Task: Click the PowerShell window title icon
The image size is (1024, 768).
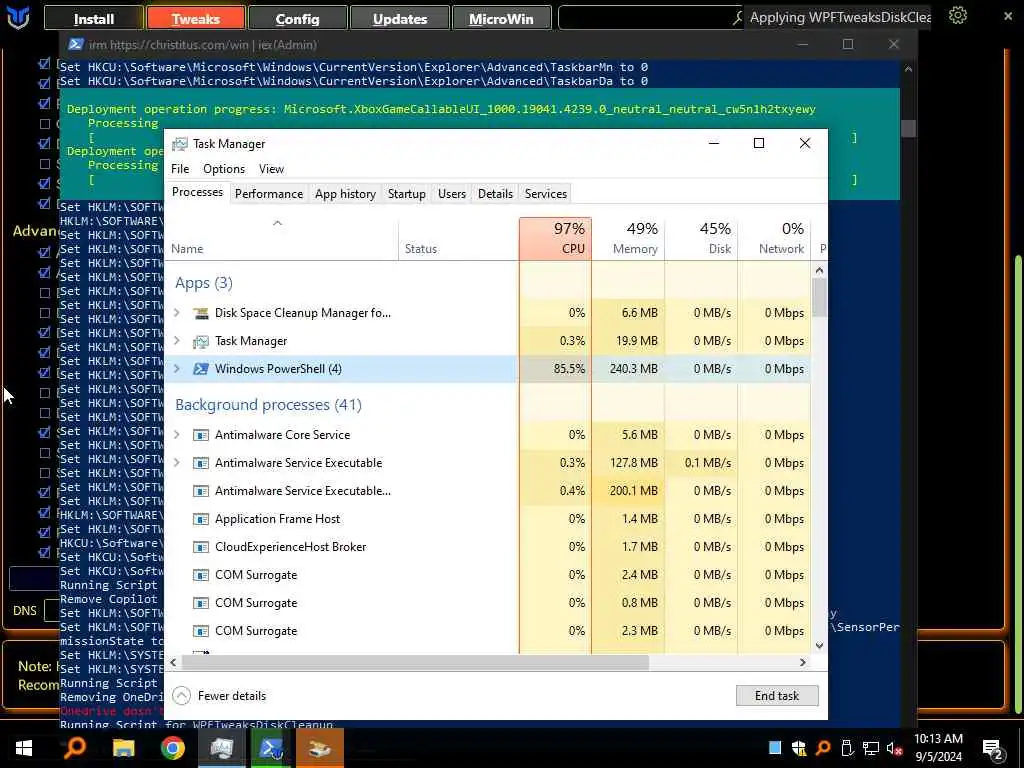Action: click(x=76, y=44)
